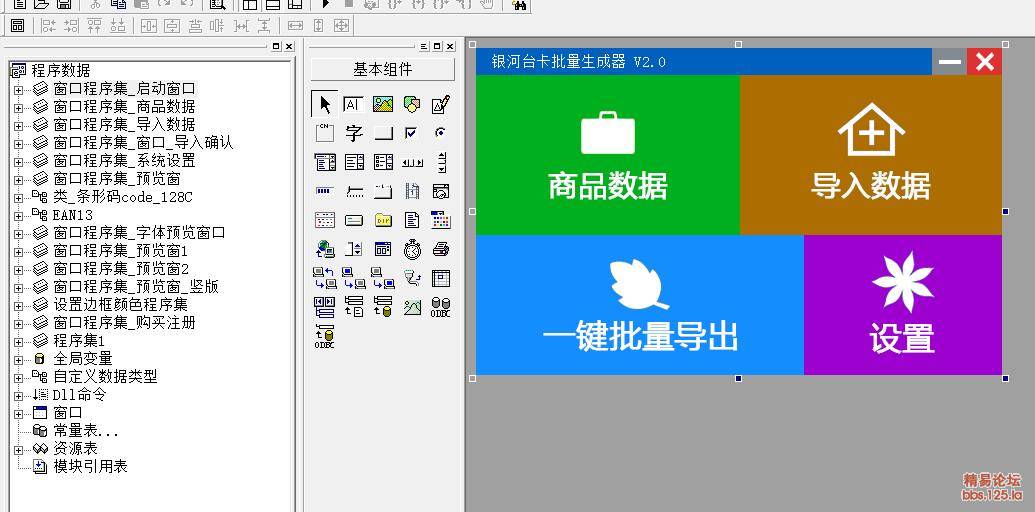Select 自定义数据类型 in tree
Viewport: 1035px width, 512px height.
coord(106,377)
